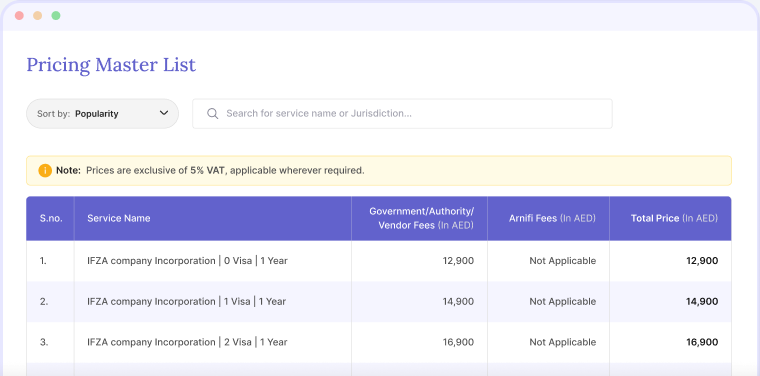Expand the sort chevron arrow
This screenshot has height=376, width=760.
tap(164, 113)
